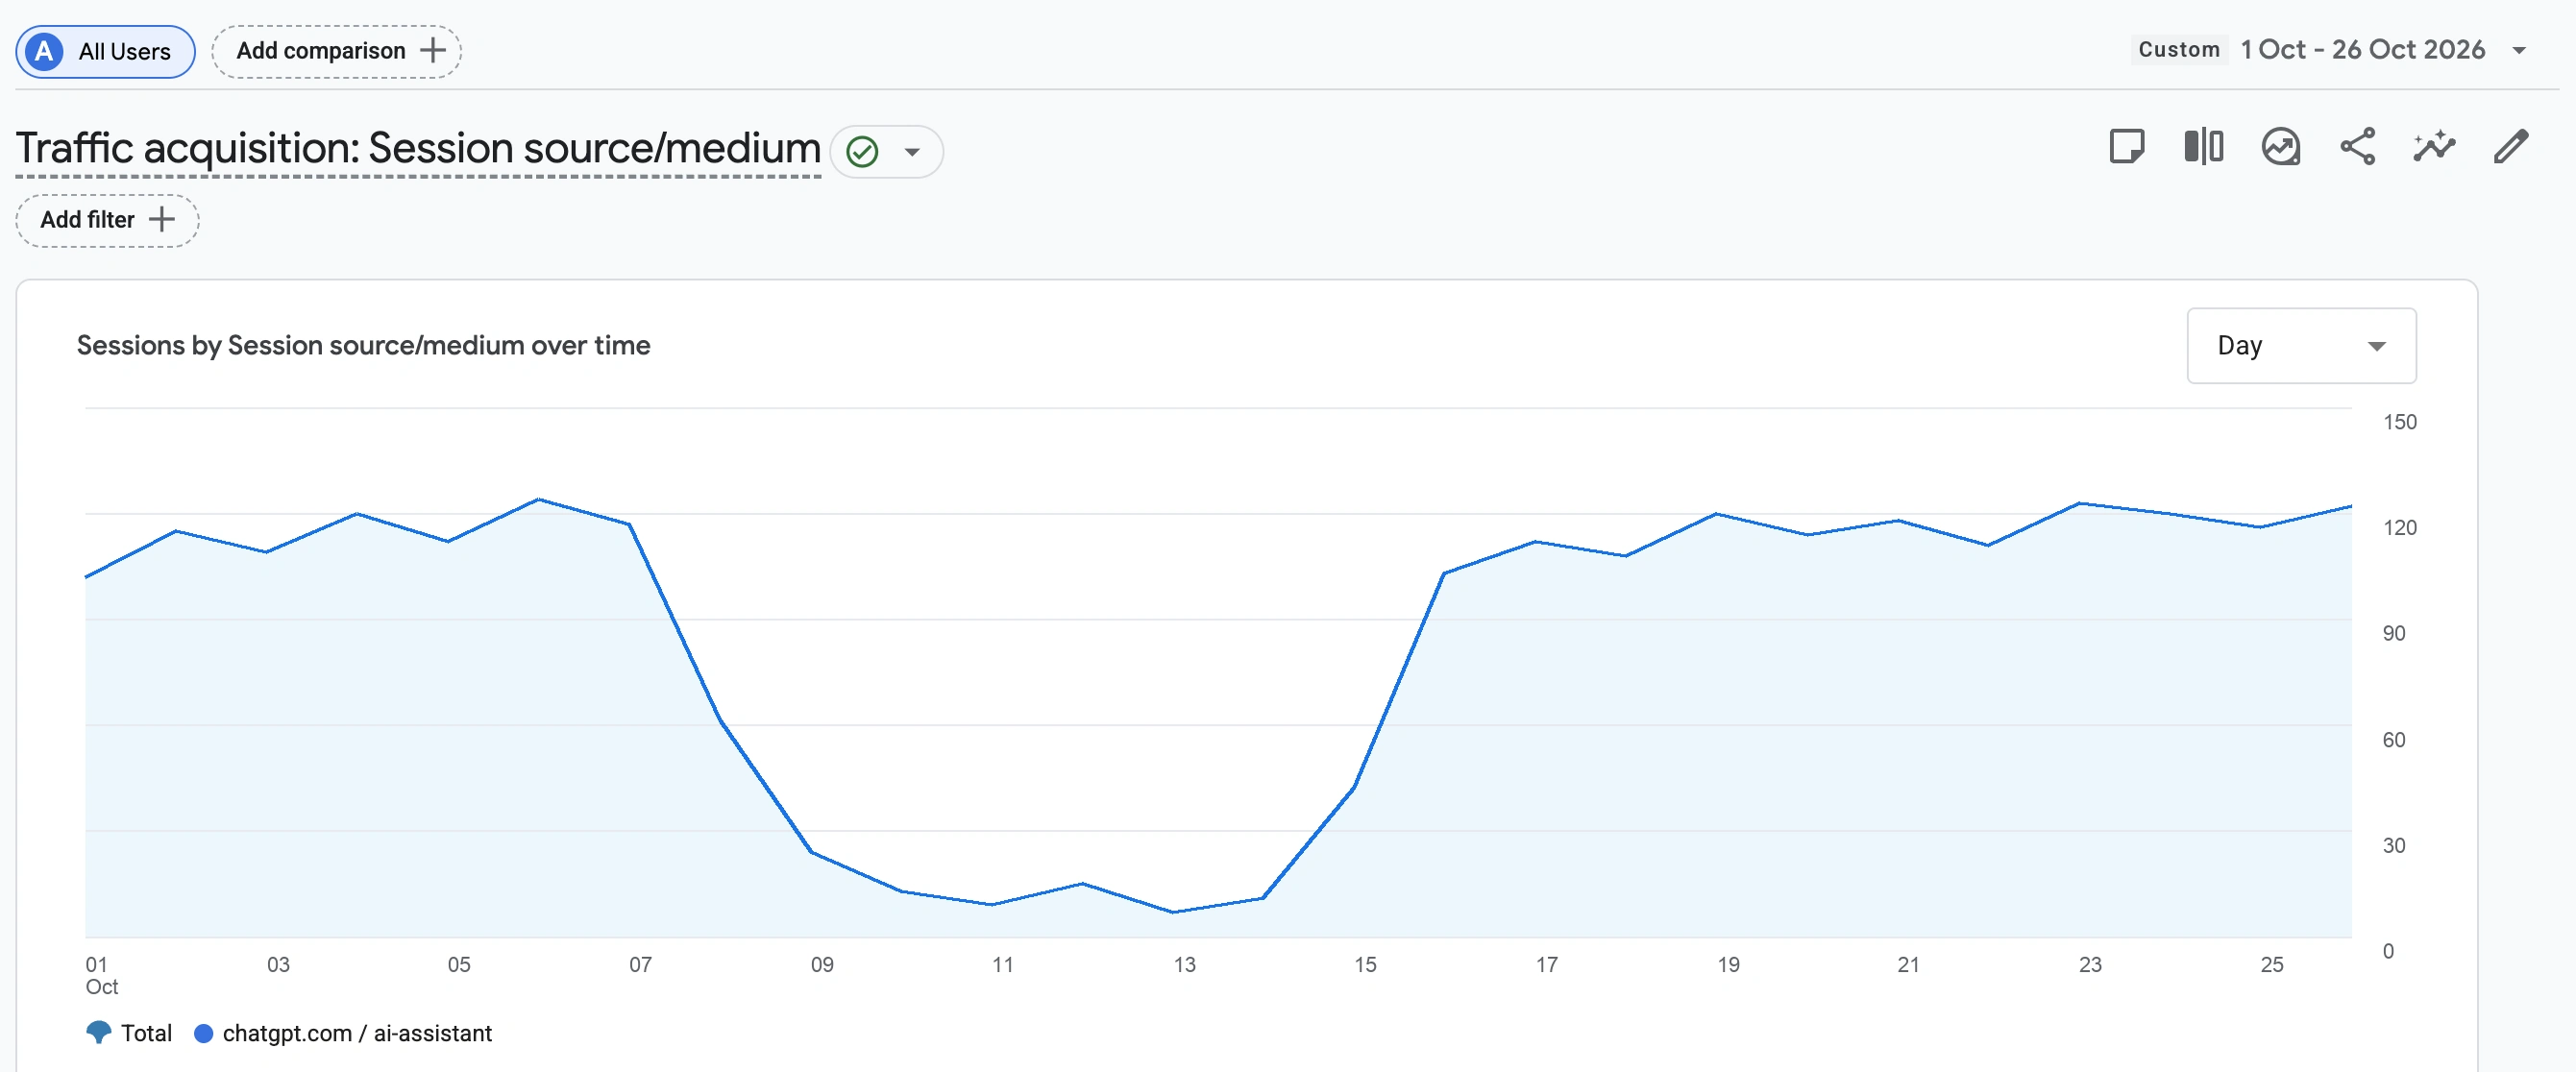2576x1072 pixels.
Task: Click the edit comparisons columns icon
Action: (x=2203, y=147)
